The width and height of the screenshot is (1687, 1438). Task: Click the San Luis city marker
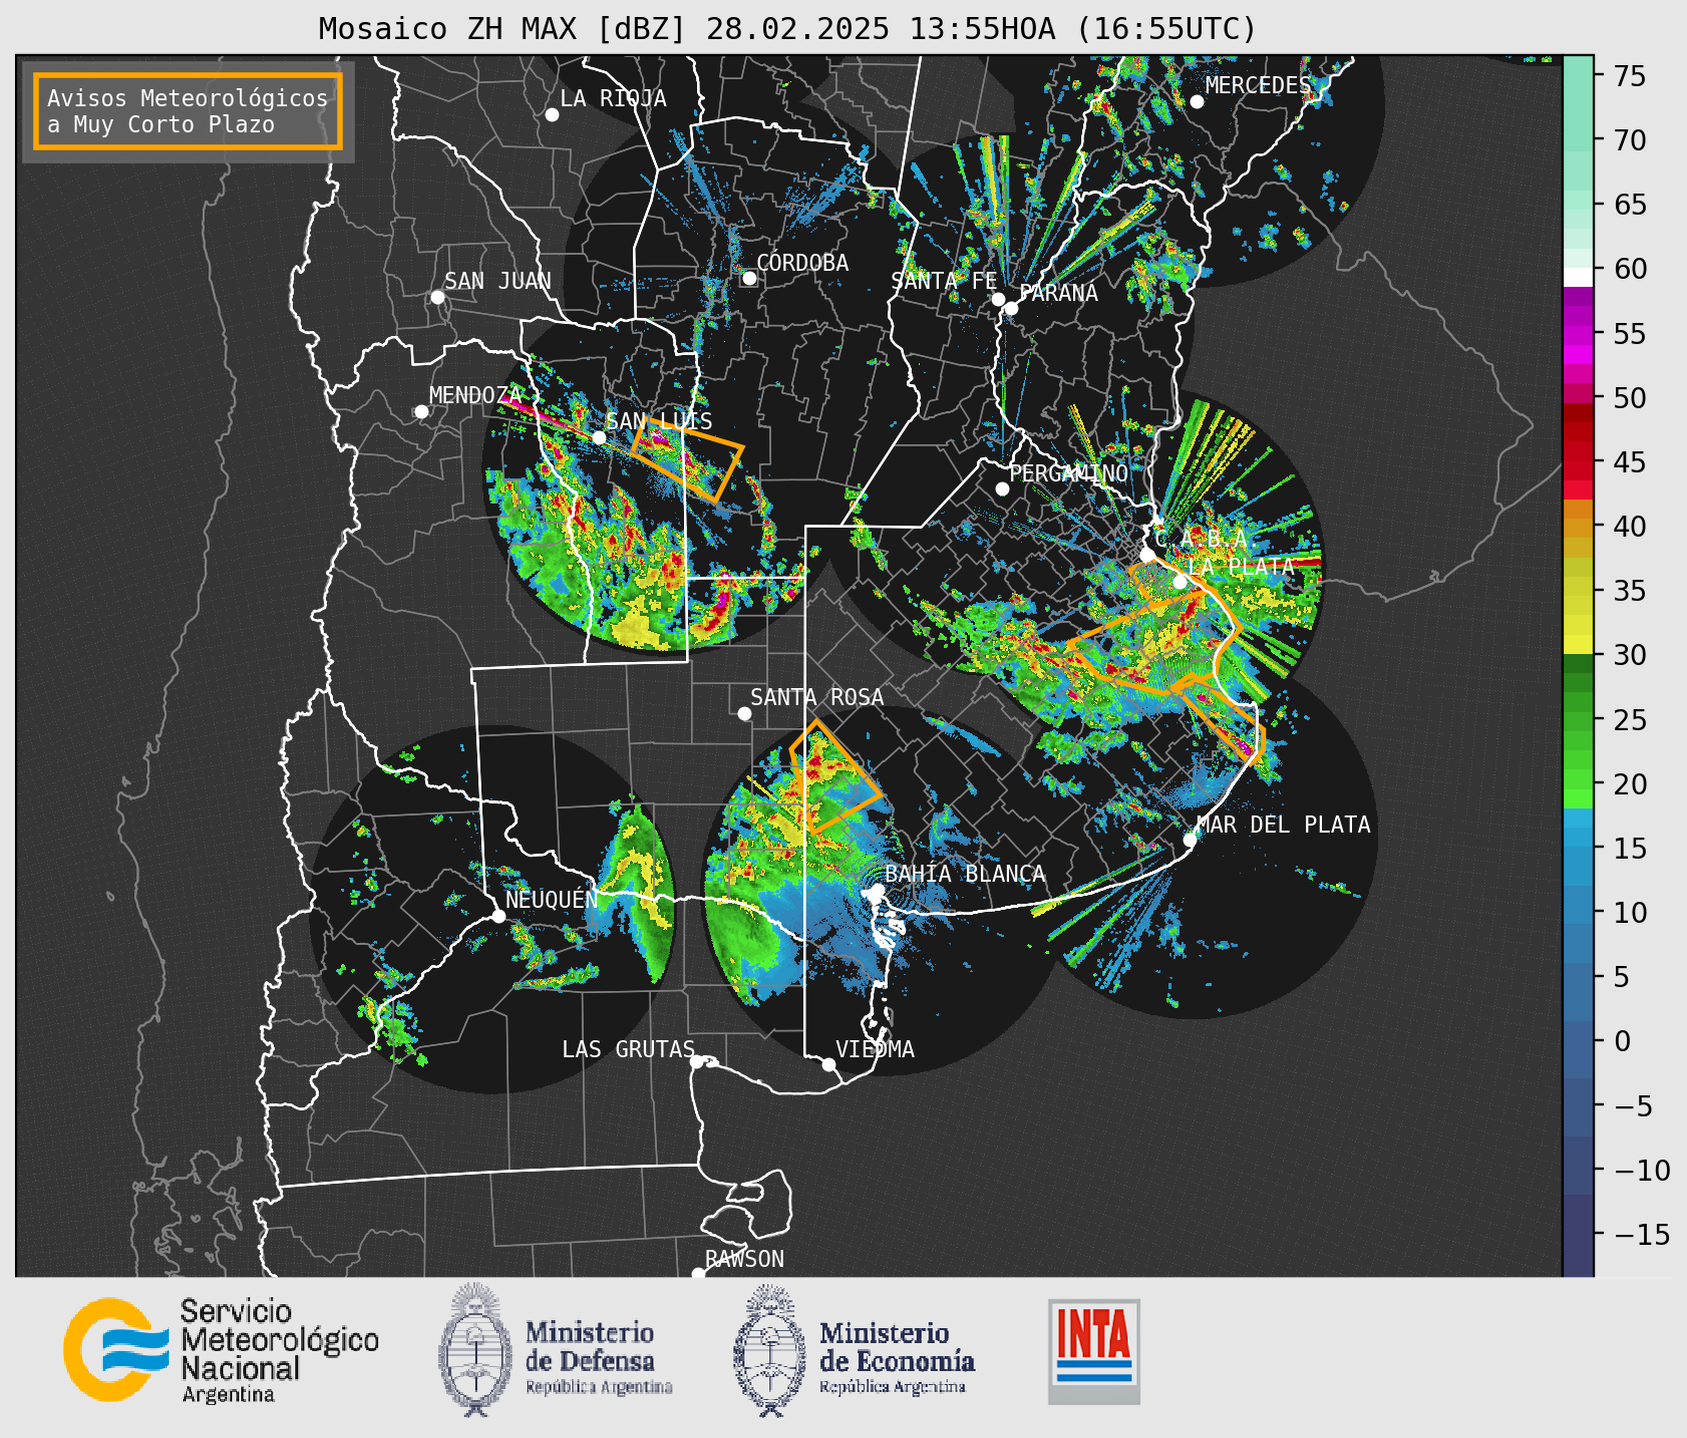coord(599,438)
